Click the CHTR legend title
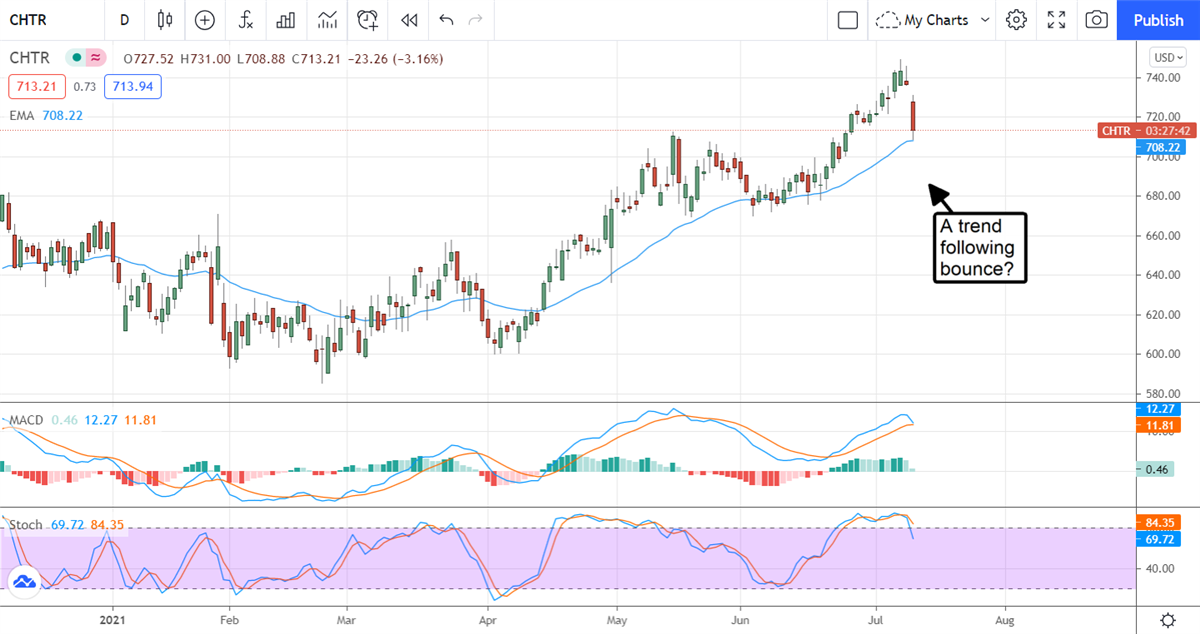This screenshot has height=634, width=1200. coord(29,59)
